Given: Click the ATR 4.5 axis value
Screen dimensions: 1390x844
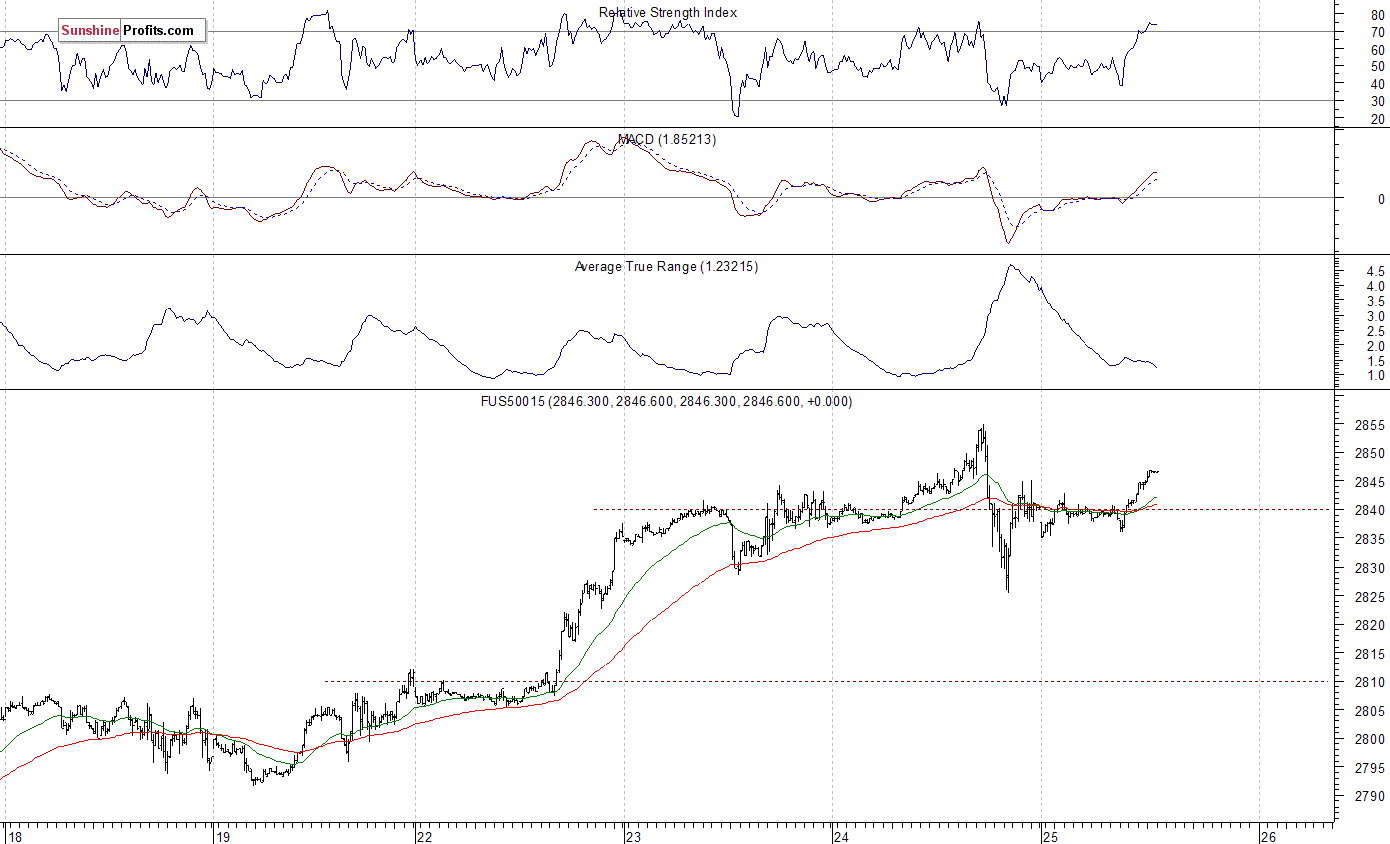Looking at the screenshot, I should tap(1376, 272).
